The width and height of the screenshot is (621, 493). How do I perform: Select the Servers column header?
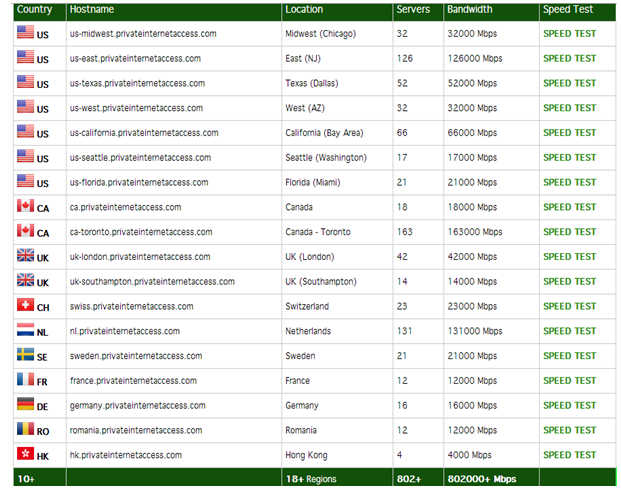coord(413,10)
